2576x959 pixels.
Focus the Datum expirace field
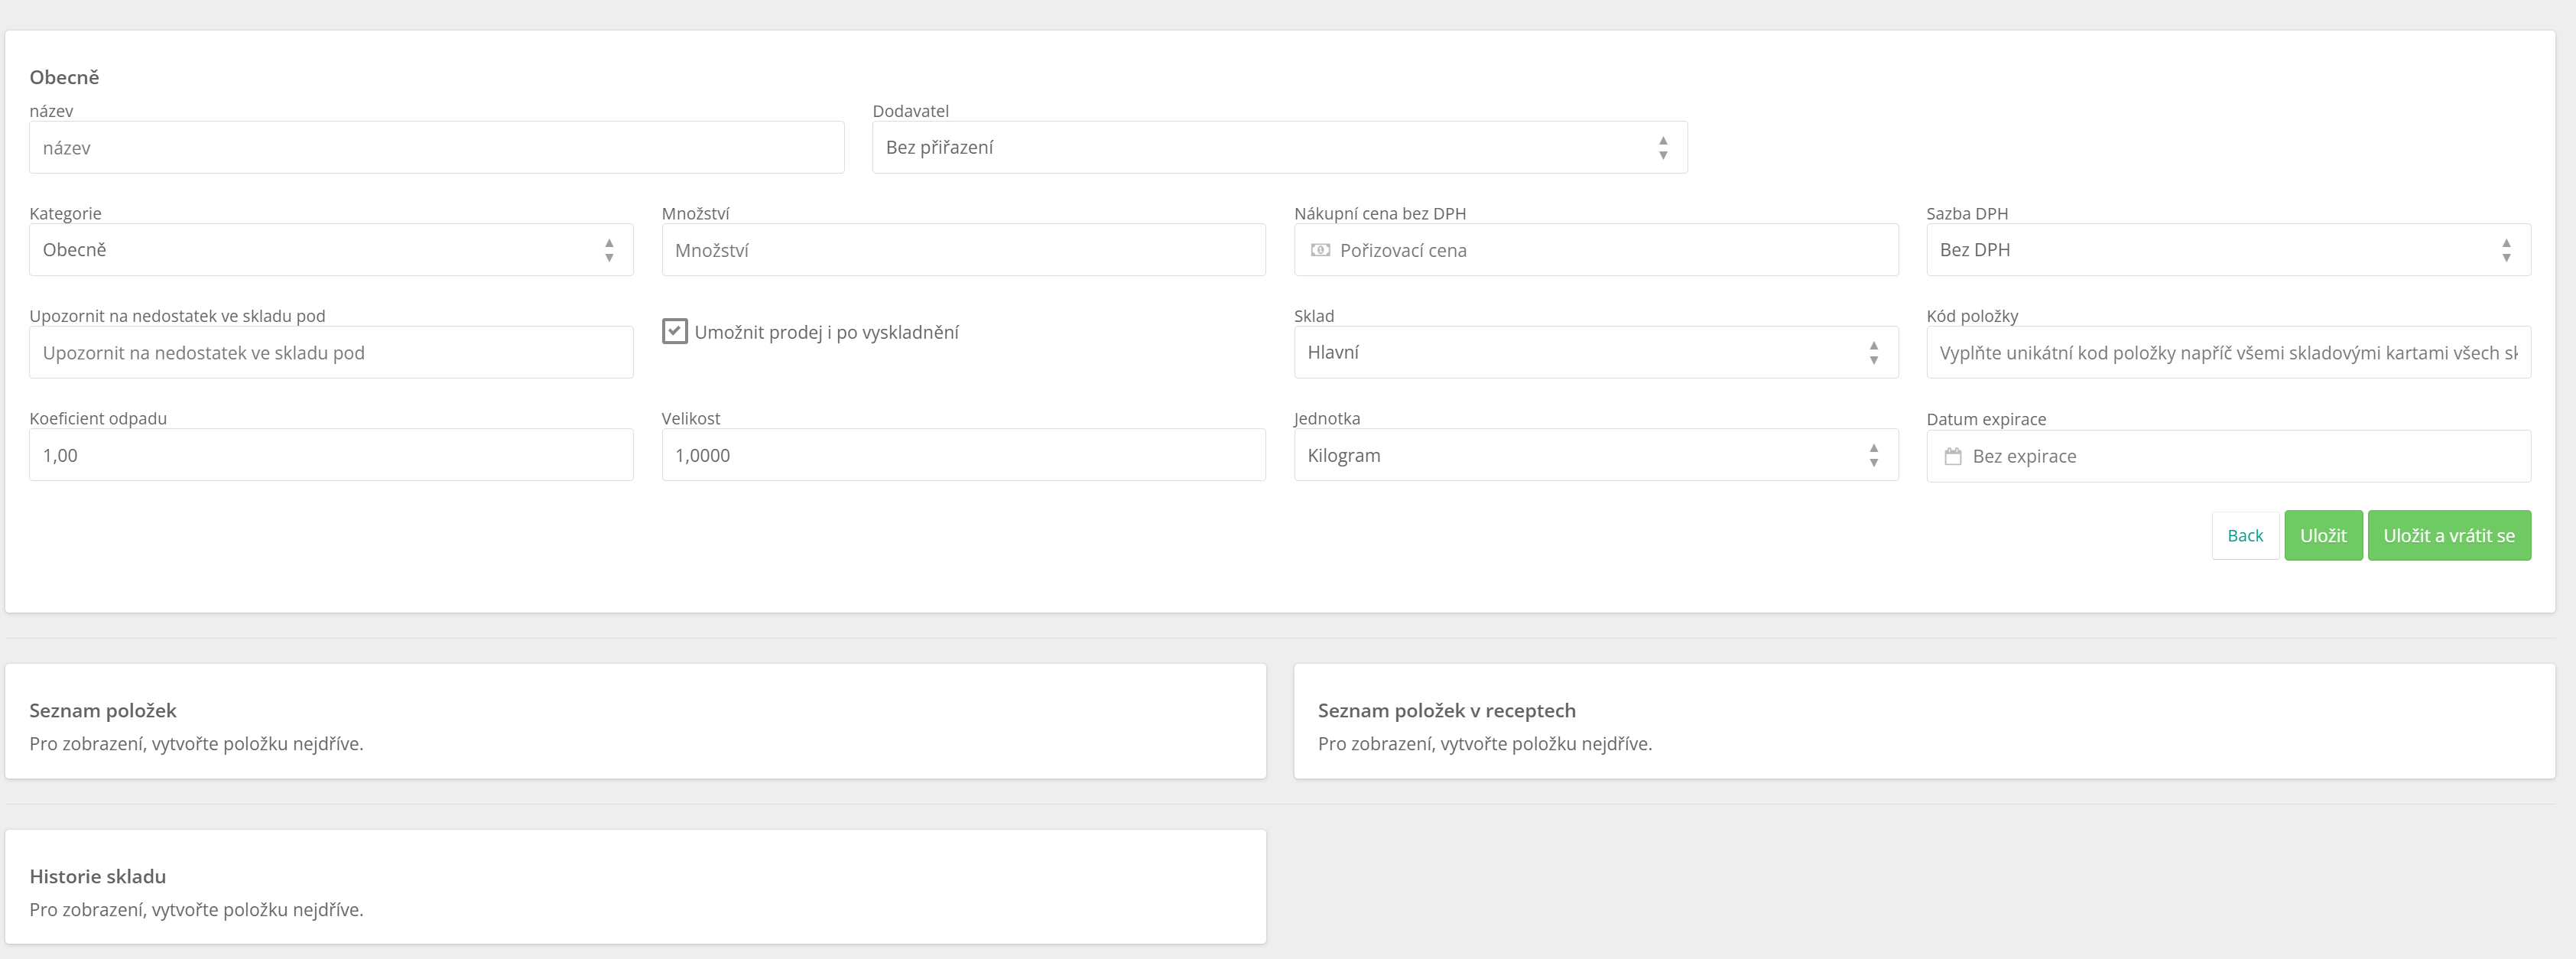pyautogui.click(x=2228, y=456)
